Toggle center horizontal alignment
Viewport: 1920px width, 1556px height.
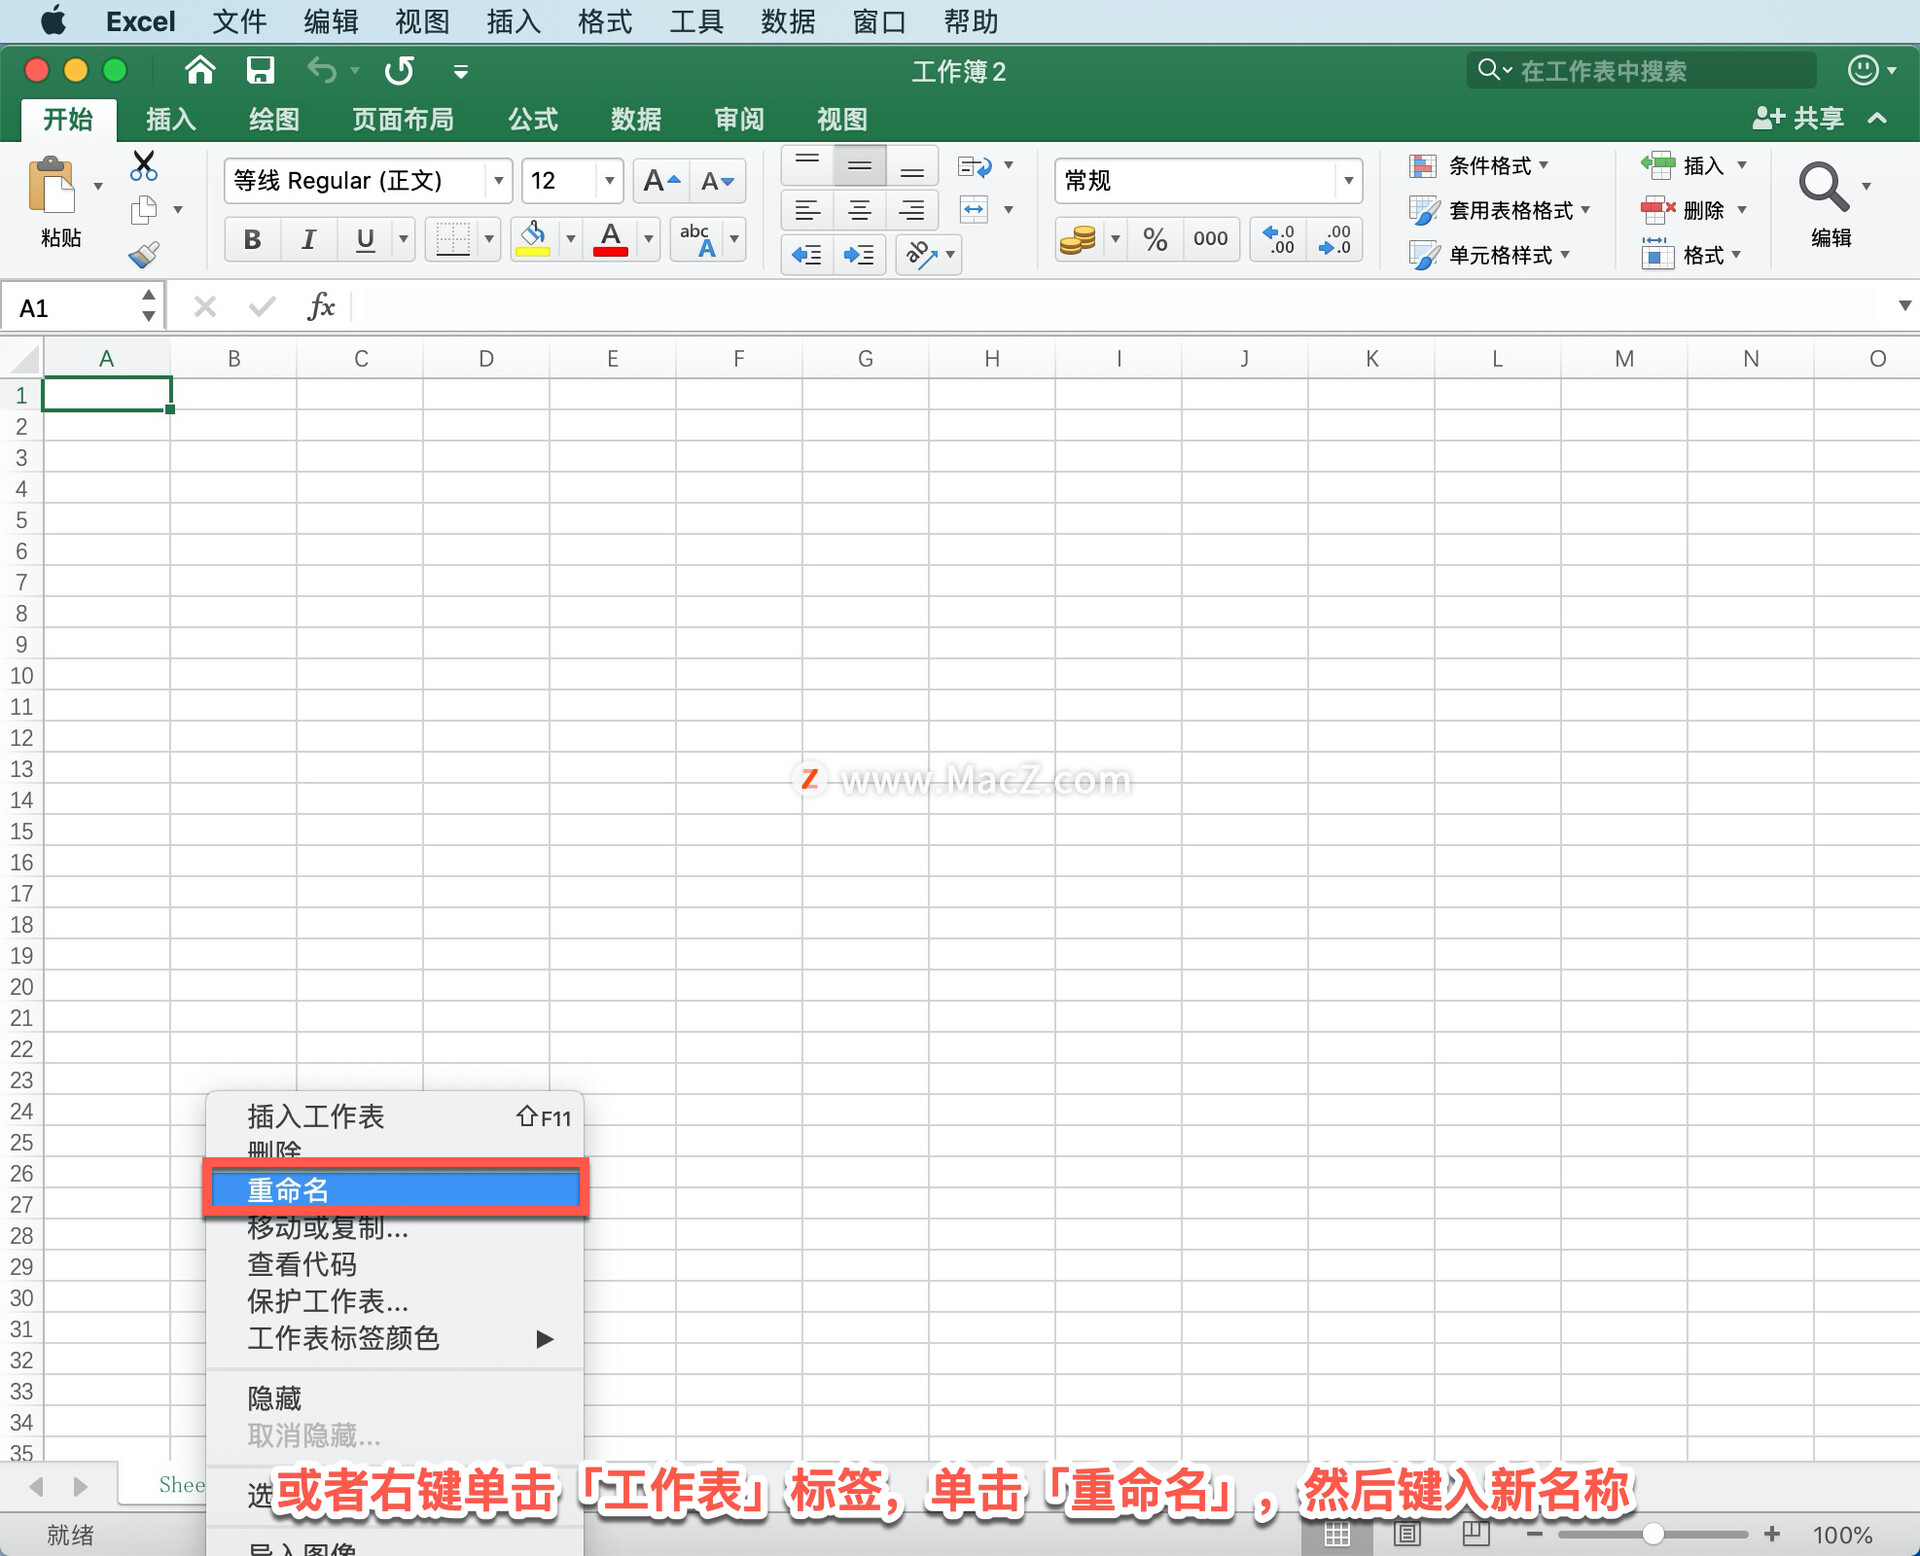(859, 210)
